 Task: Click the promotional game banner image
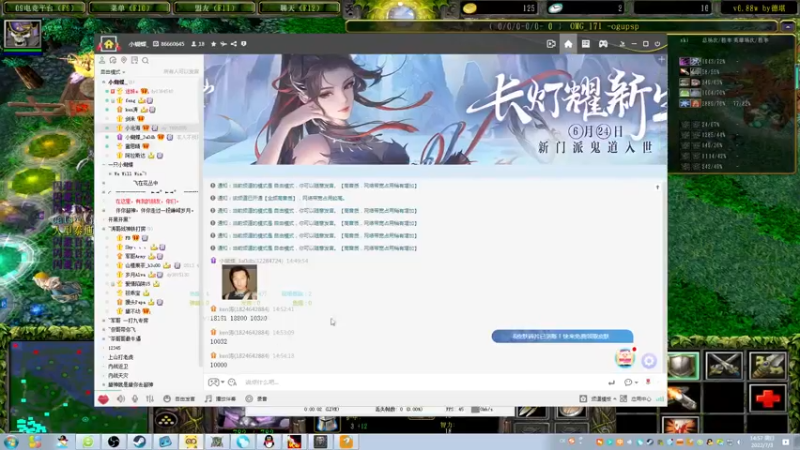point(435,109)
